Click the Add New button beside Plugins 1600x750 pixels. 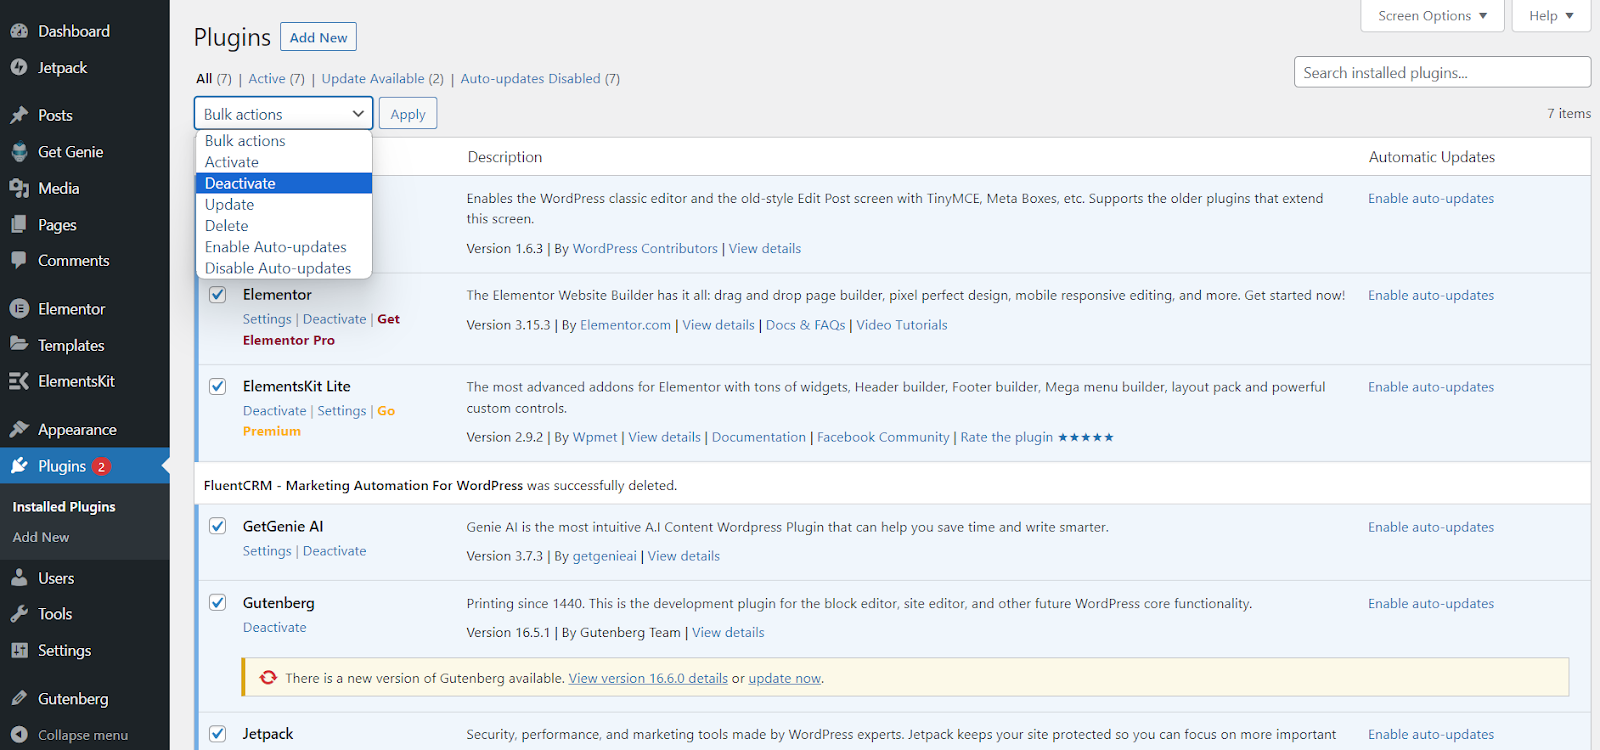click(x=318, y=37)
